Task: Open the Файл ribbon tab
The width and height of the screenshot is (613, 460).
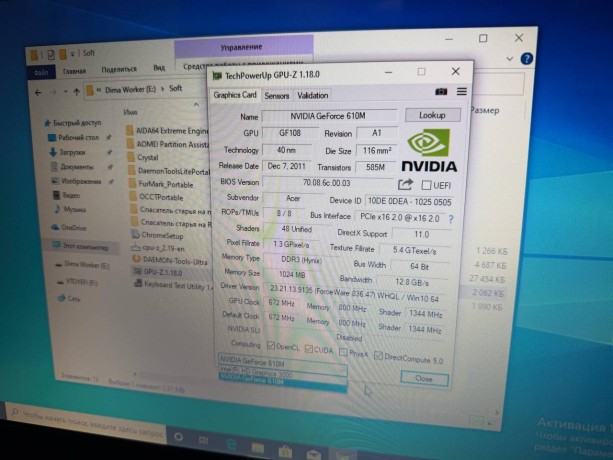Action: [x=41, y=73]
